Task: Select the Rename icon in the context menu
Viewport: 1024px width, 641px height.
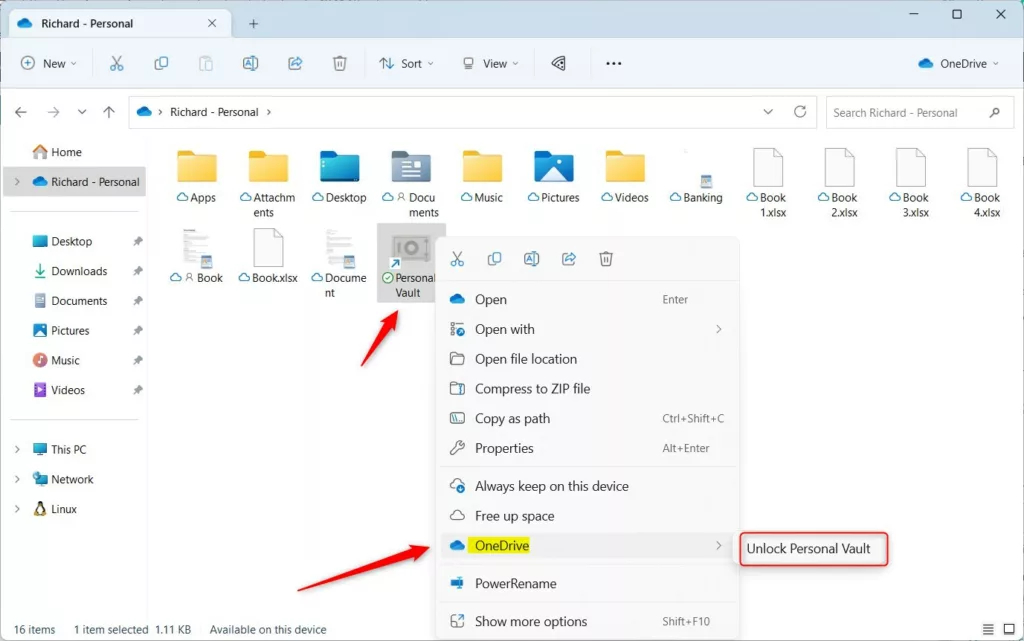Action: coord(531,258)
